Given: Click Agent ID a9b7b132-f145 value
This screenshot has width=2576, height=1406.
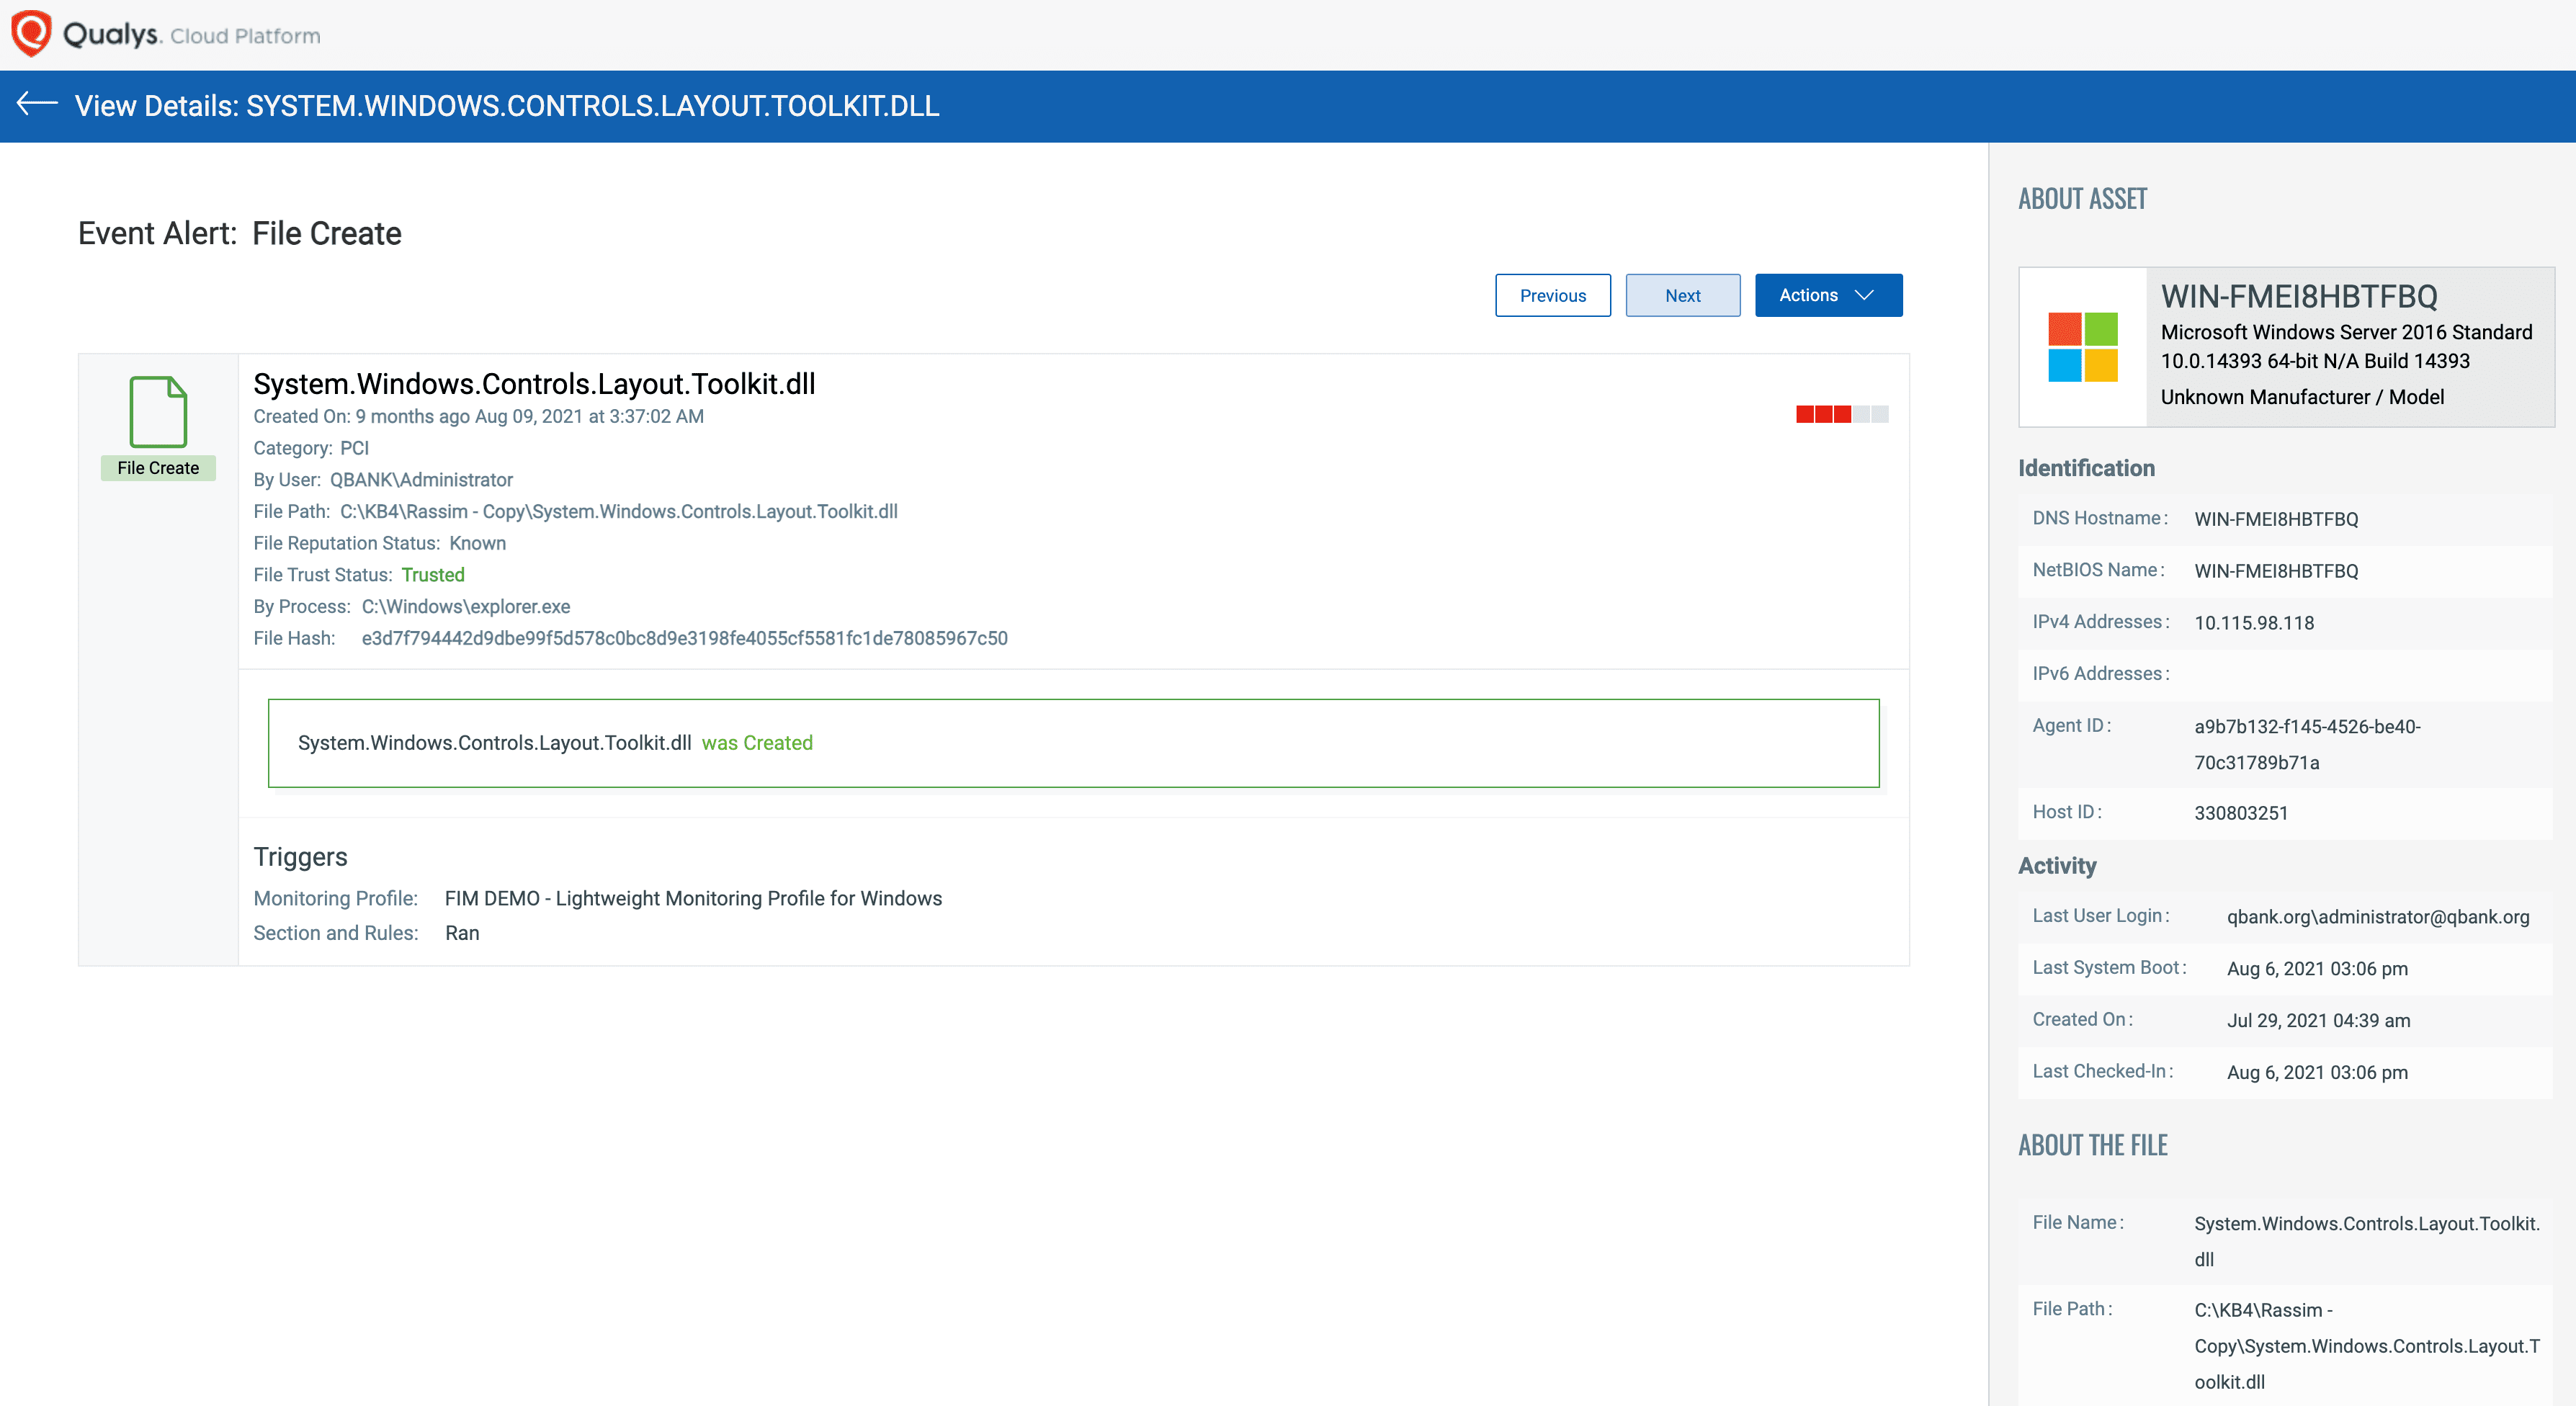Looking at the screenshot, I should tap(2307, 744).
